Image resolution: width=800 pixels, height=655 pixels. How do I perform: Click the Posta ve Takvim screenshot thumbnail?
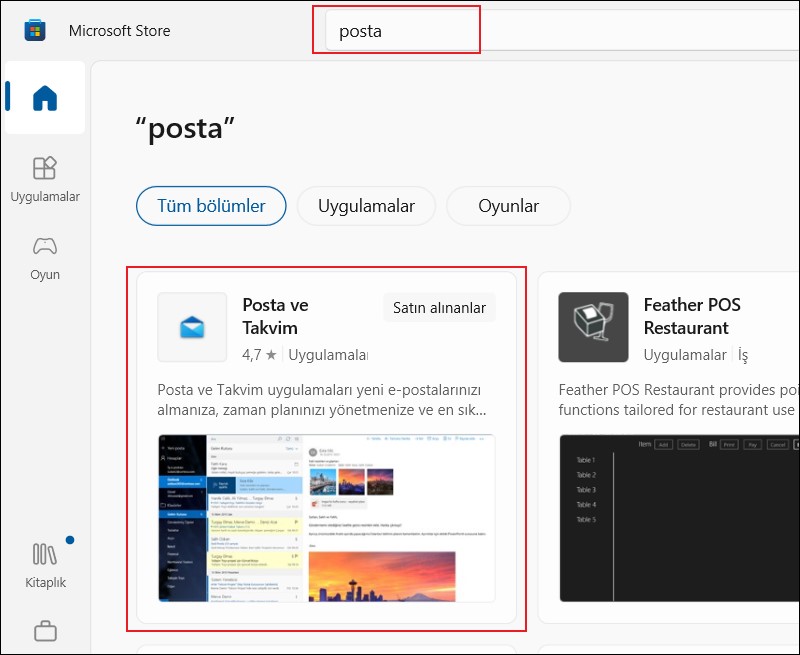(327, 518)
